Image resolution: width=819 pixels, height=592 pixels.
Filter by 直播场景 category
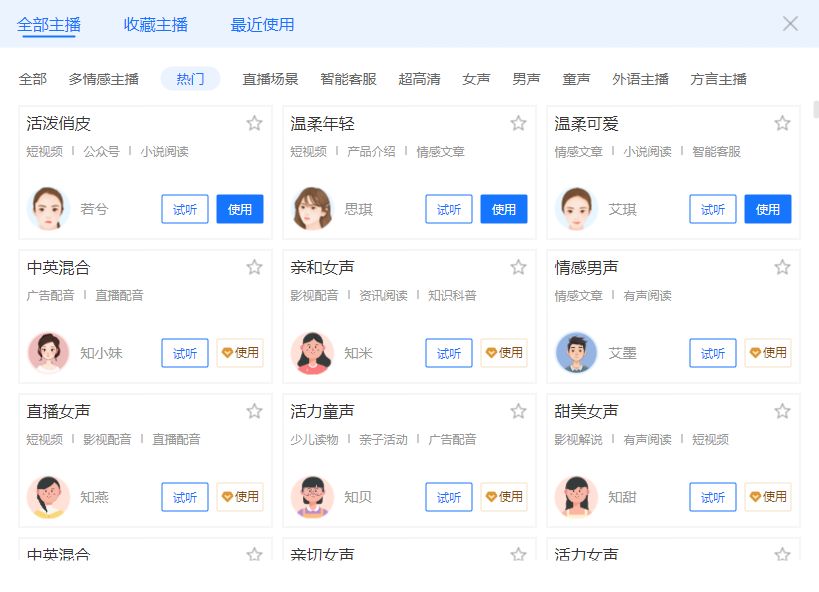pos(270,79)
